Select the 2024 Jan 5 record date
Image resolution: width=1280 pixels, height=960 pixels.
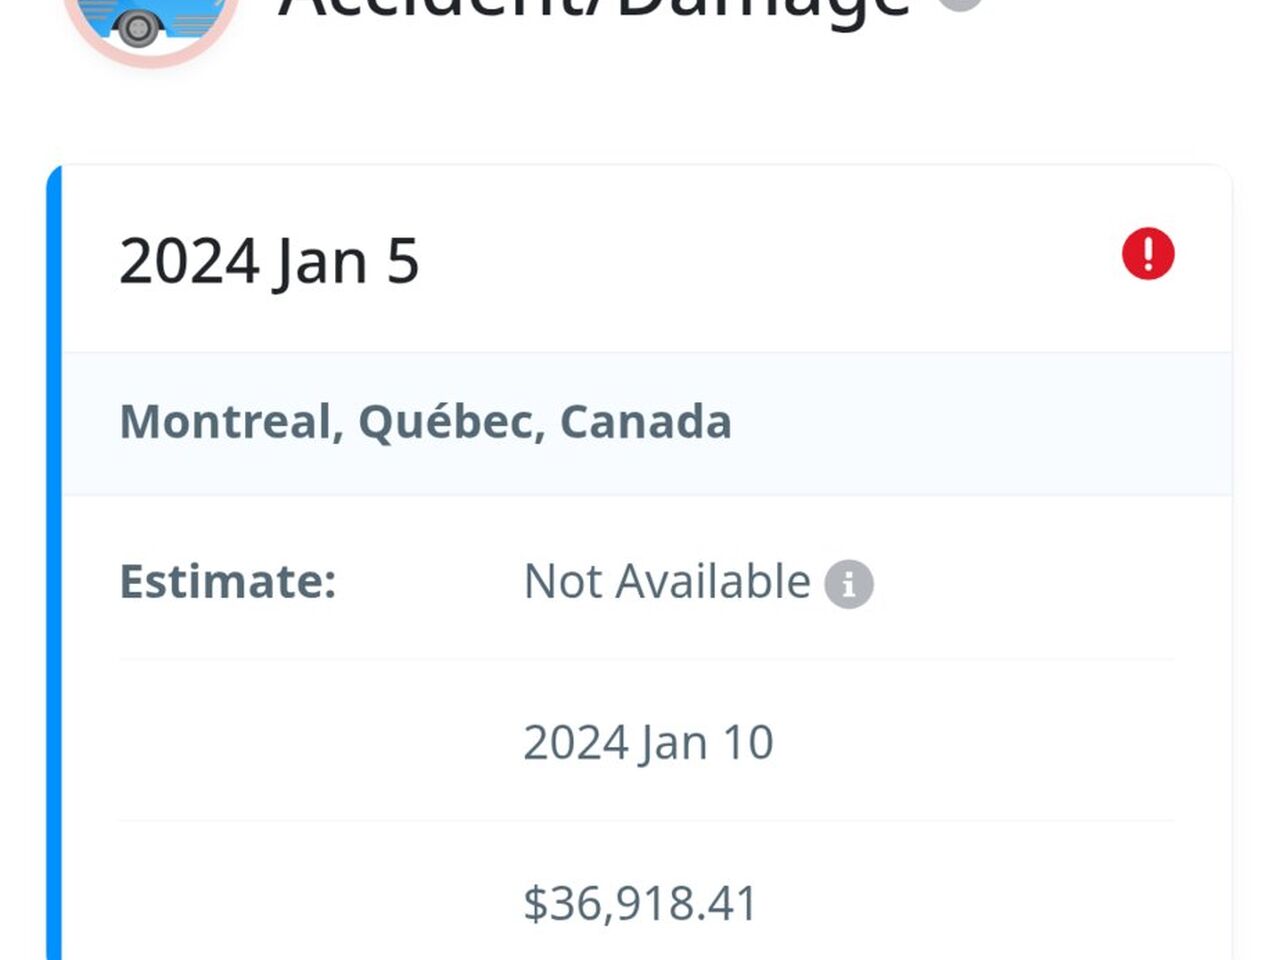pyautogui.click(x=269, y=262)
